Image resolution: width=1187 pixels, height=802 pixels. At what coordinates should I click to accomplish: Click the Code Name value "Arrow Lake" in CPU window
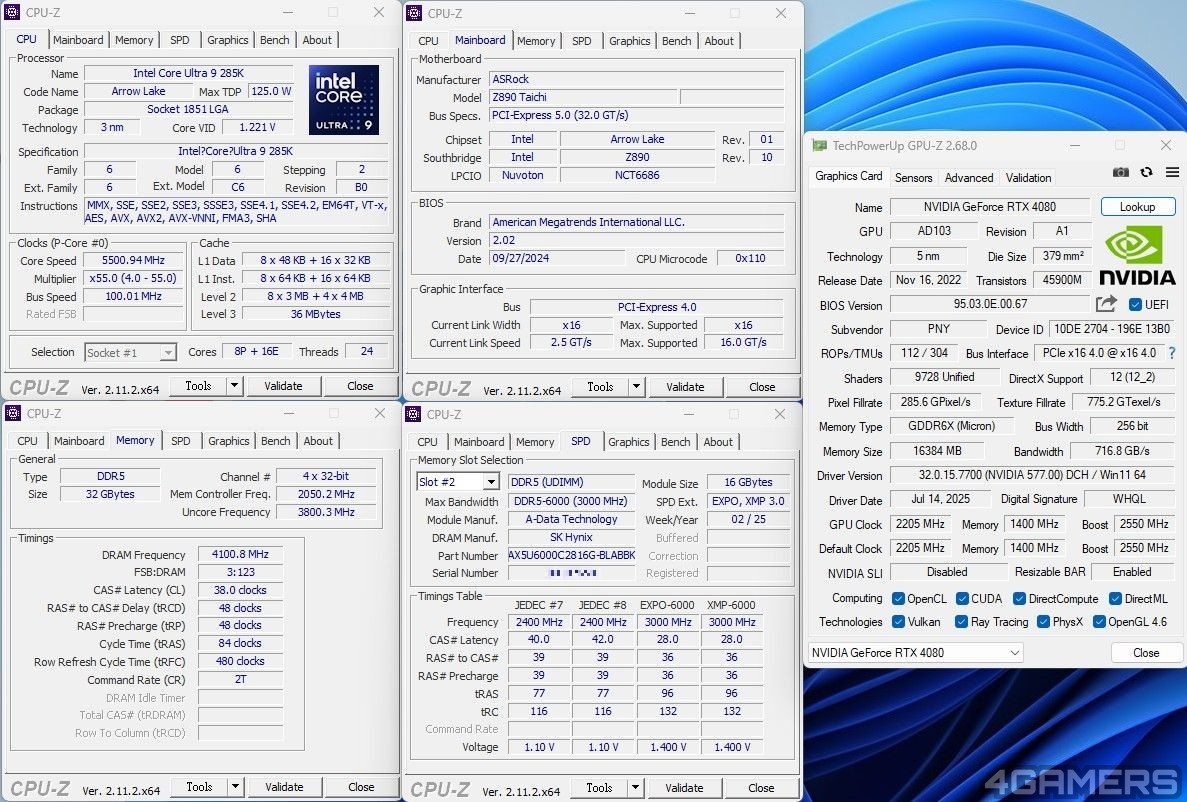click(x=138, y=92)
